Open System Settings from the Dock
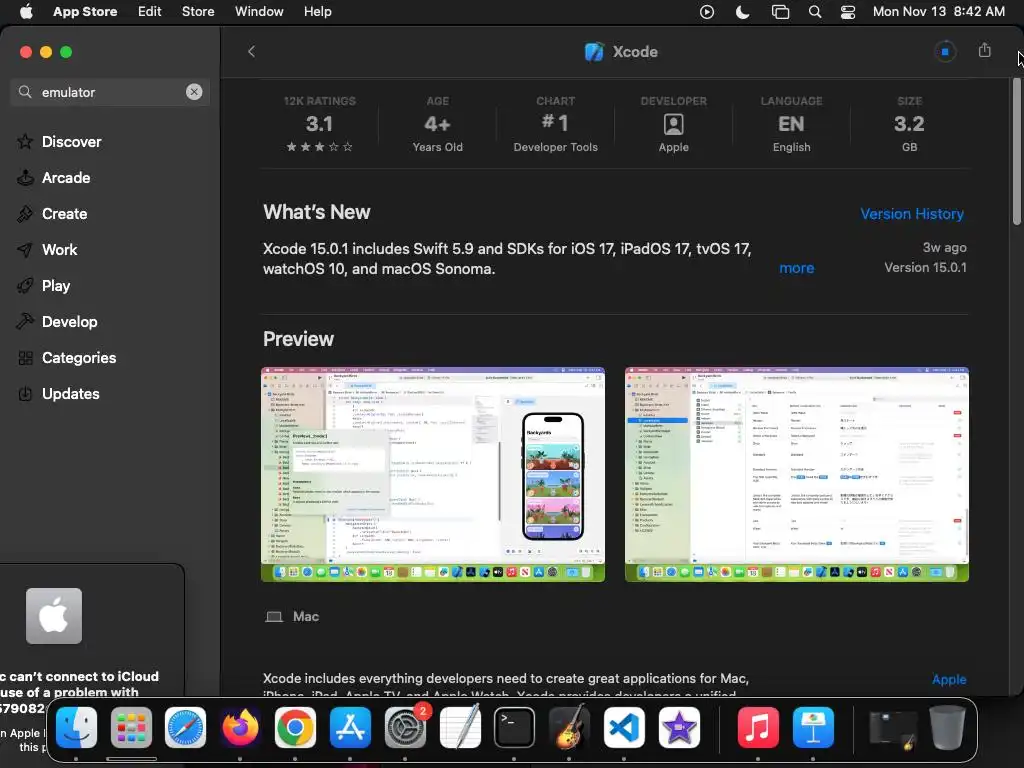Screen dimensions: 1024x768 [x=406, y=727]
